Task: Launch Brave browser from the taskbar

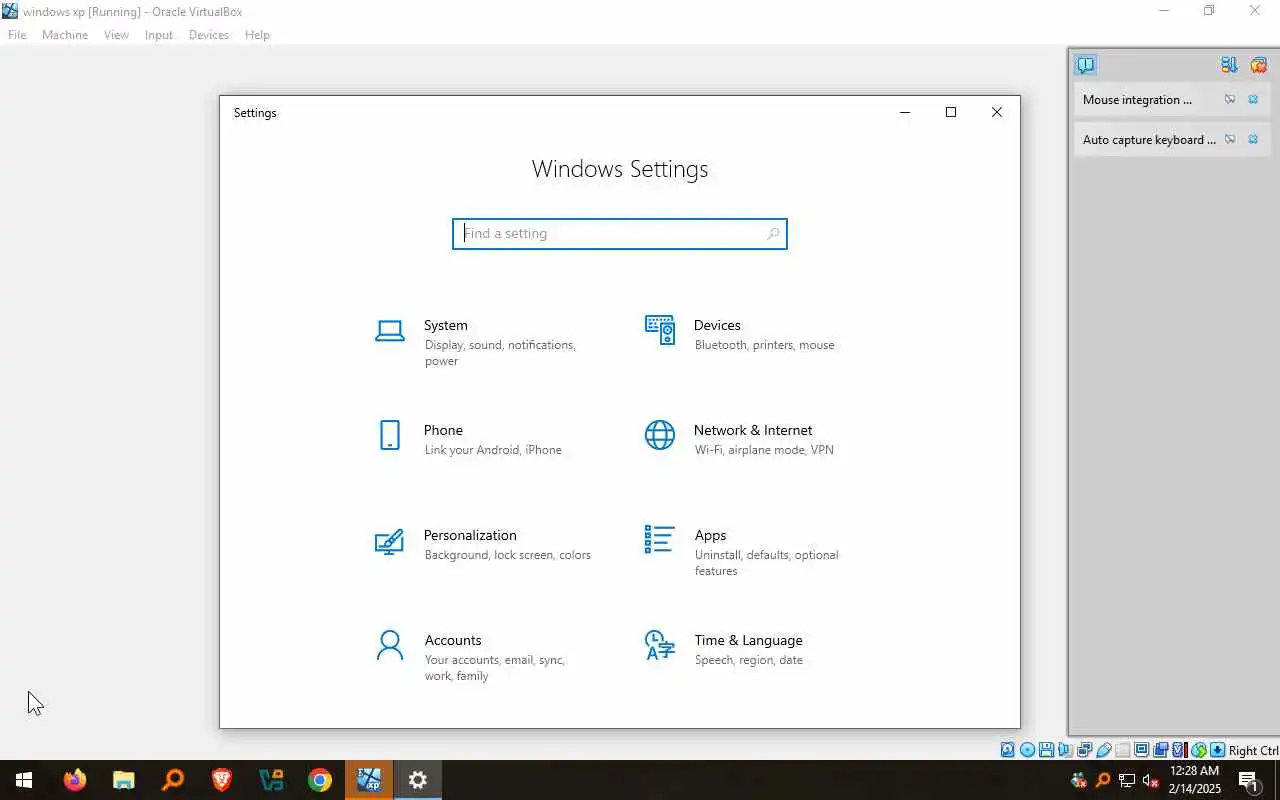Action: [x=222, y=780]
